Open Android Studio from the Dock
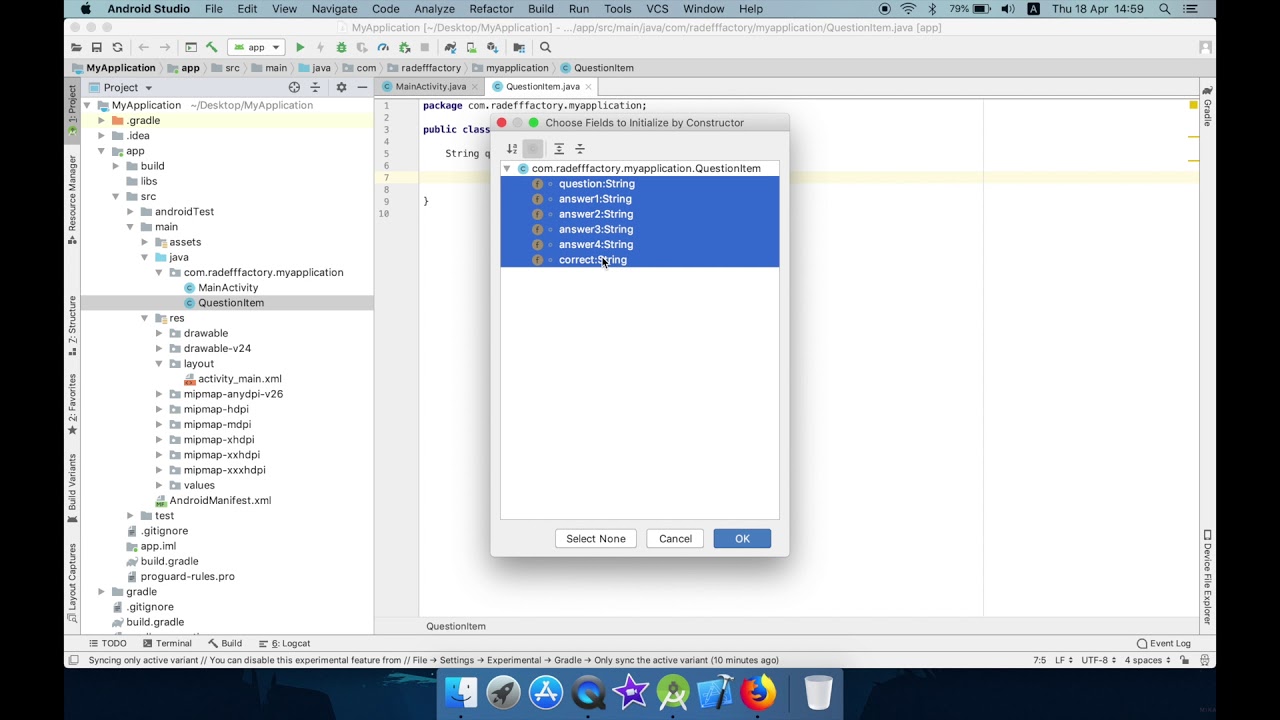 click(x=673, y=692)
